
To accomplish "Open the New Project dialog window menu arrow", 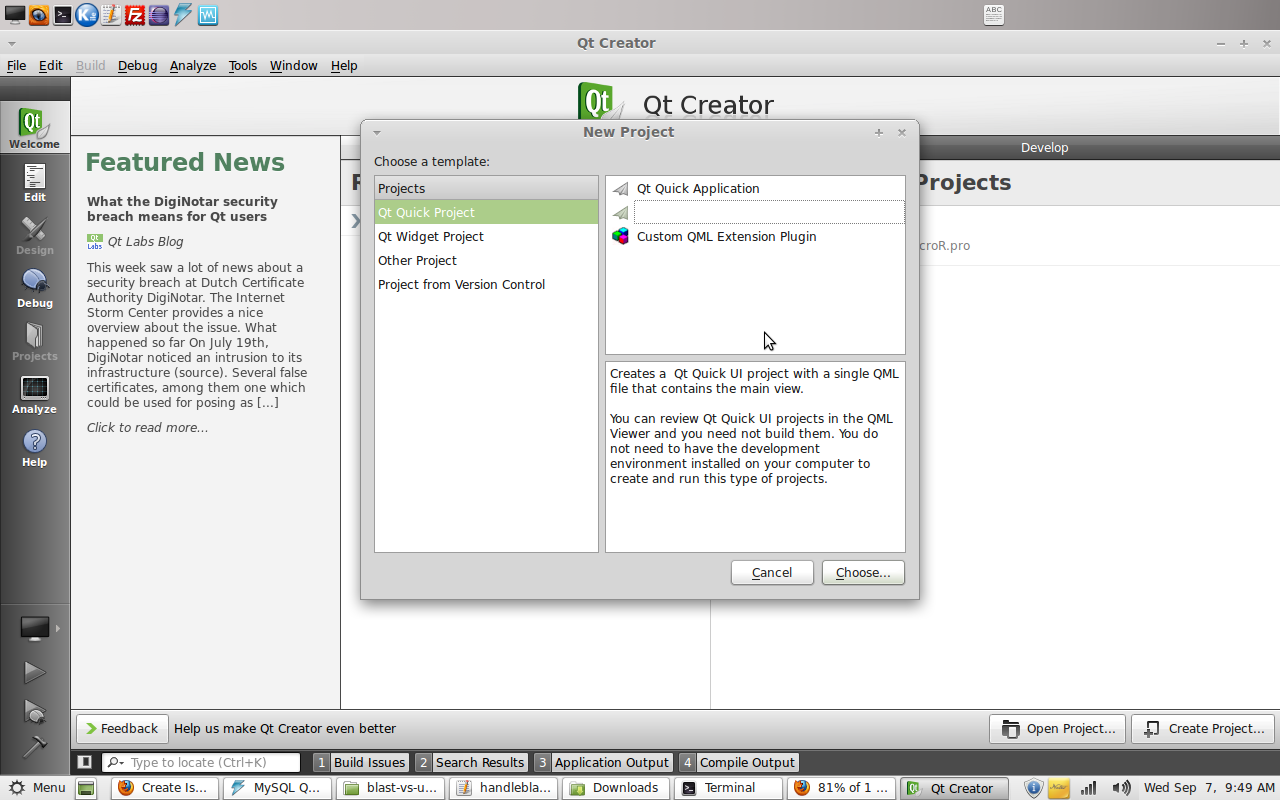I will (377, 132).
